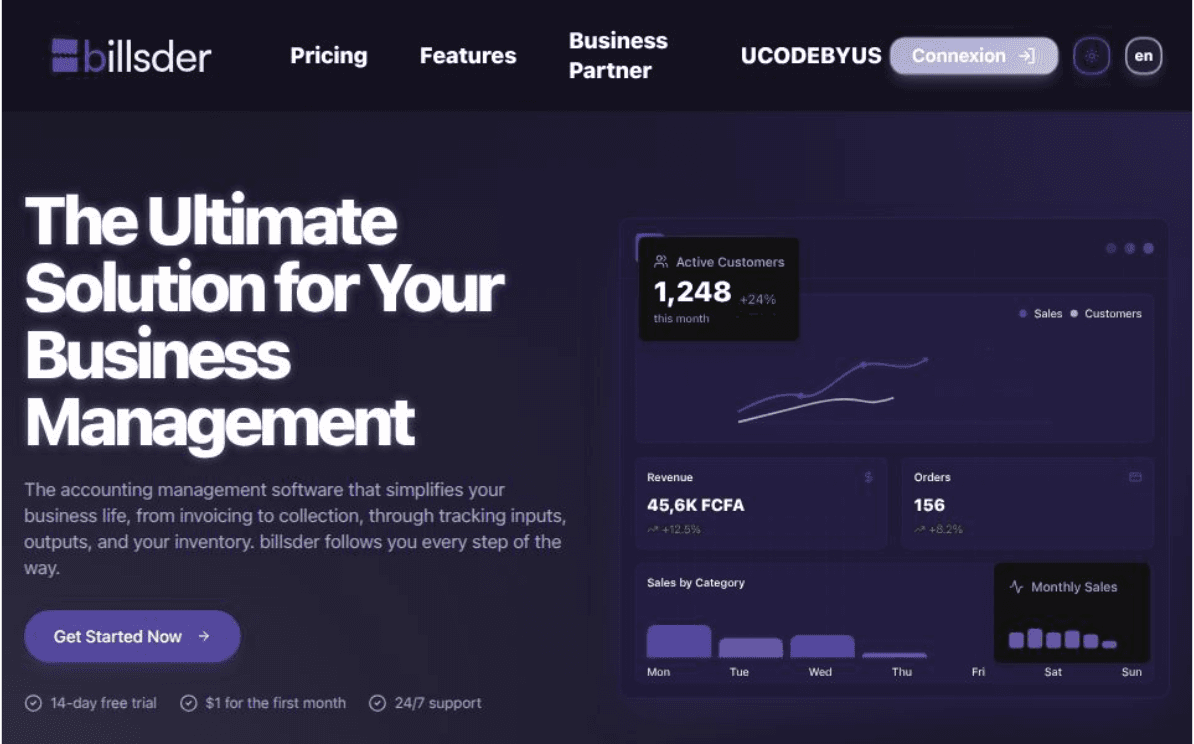Click the billsder logo icon

pyautogui.click(x=65, y=56)
